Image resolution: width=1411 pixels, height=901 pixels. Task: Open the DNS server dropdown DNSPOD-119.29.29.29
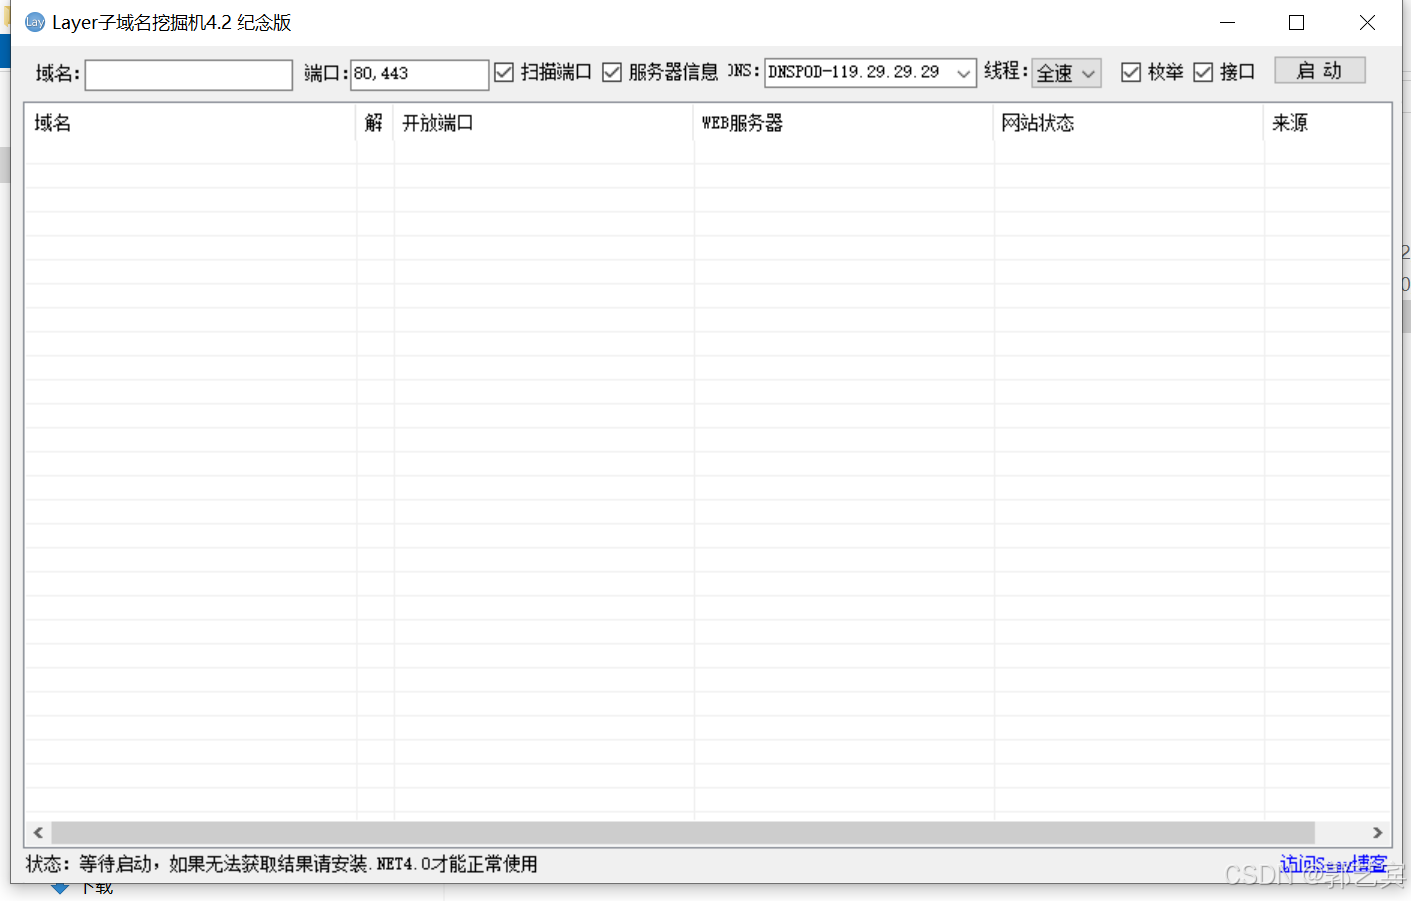click(870, 72)
